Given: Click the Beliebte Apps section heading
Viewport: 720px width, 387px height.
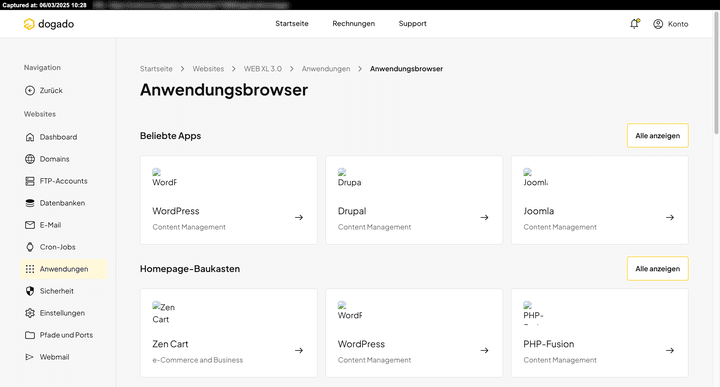Looking at the screenshot, I should pos(170,136).
